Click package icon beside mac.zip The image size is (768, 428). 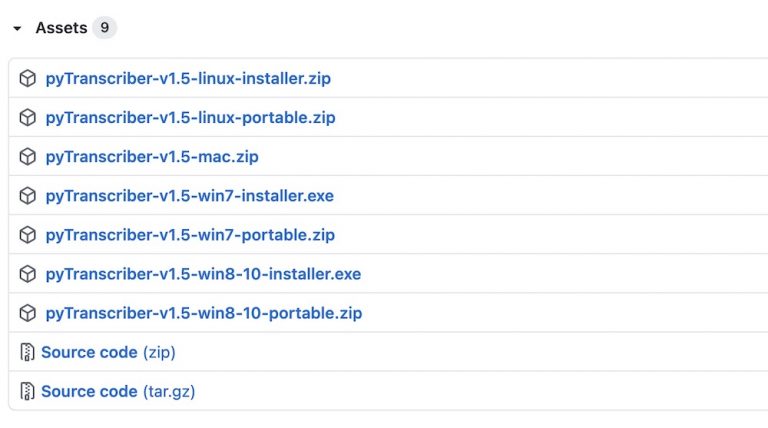click(x=28, y=156)
